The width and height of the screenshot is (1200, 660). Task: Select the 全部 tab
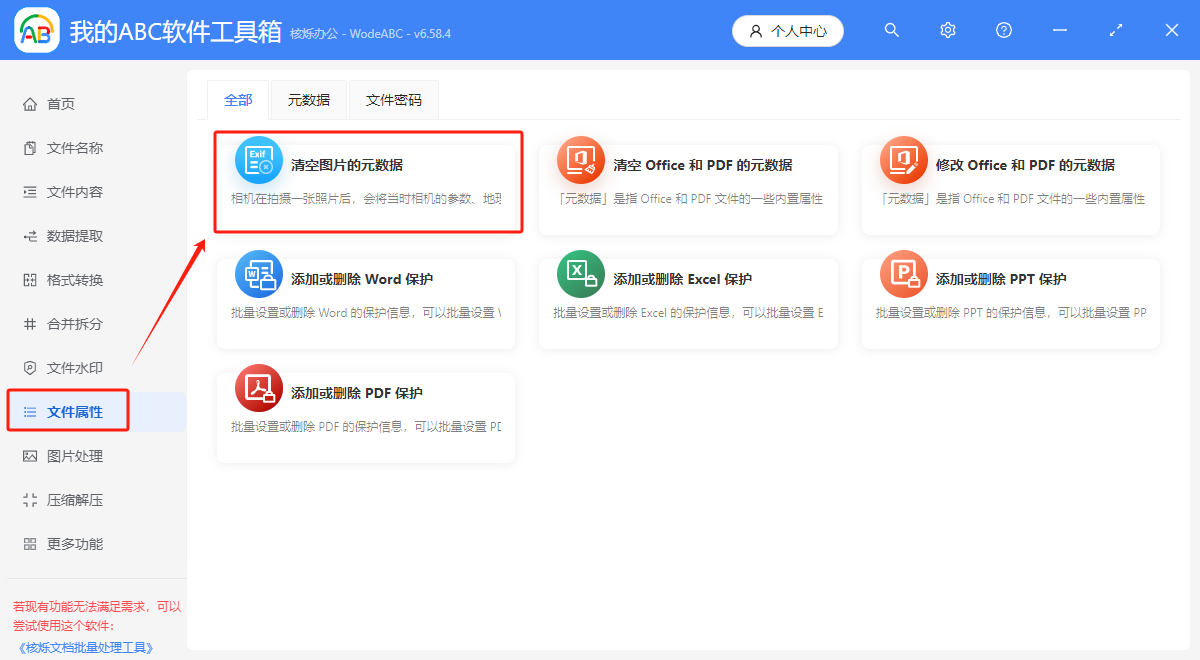click(238, 99)
